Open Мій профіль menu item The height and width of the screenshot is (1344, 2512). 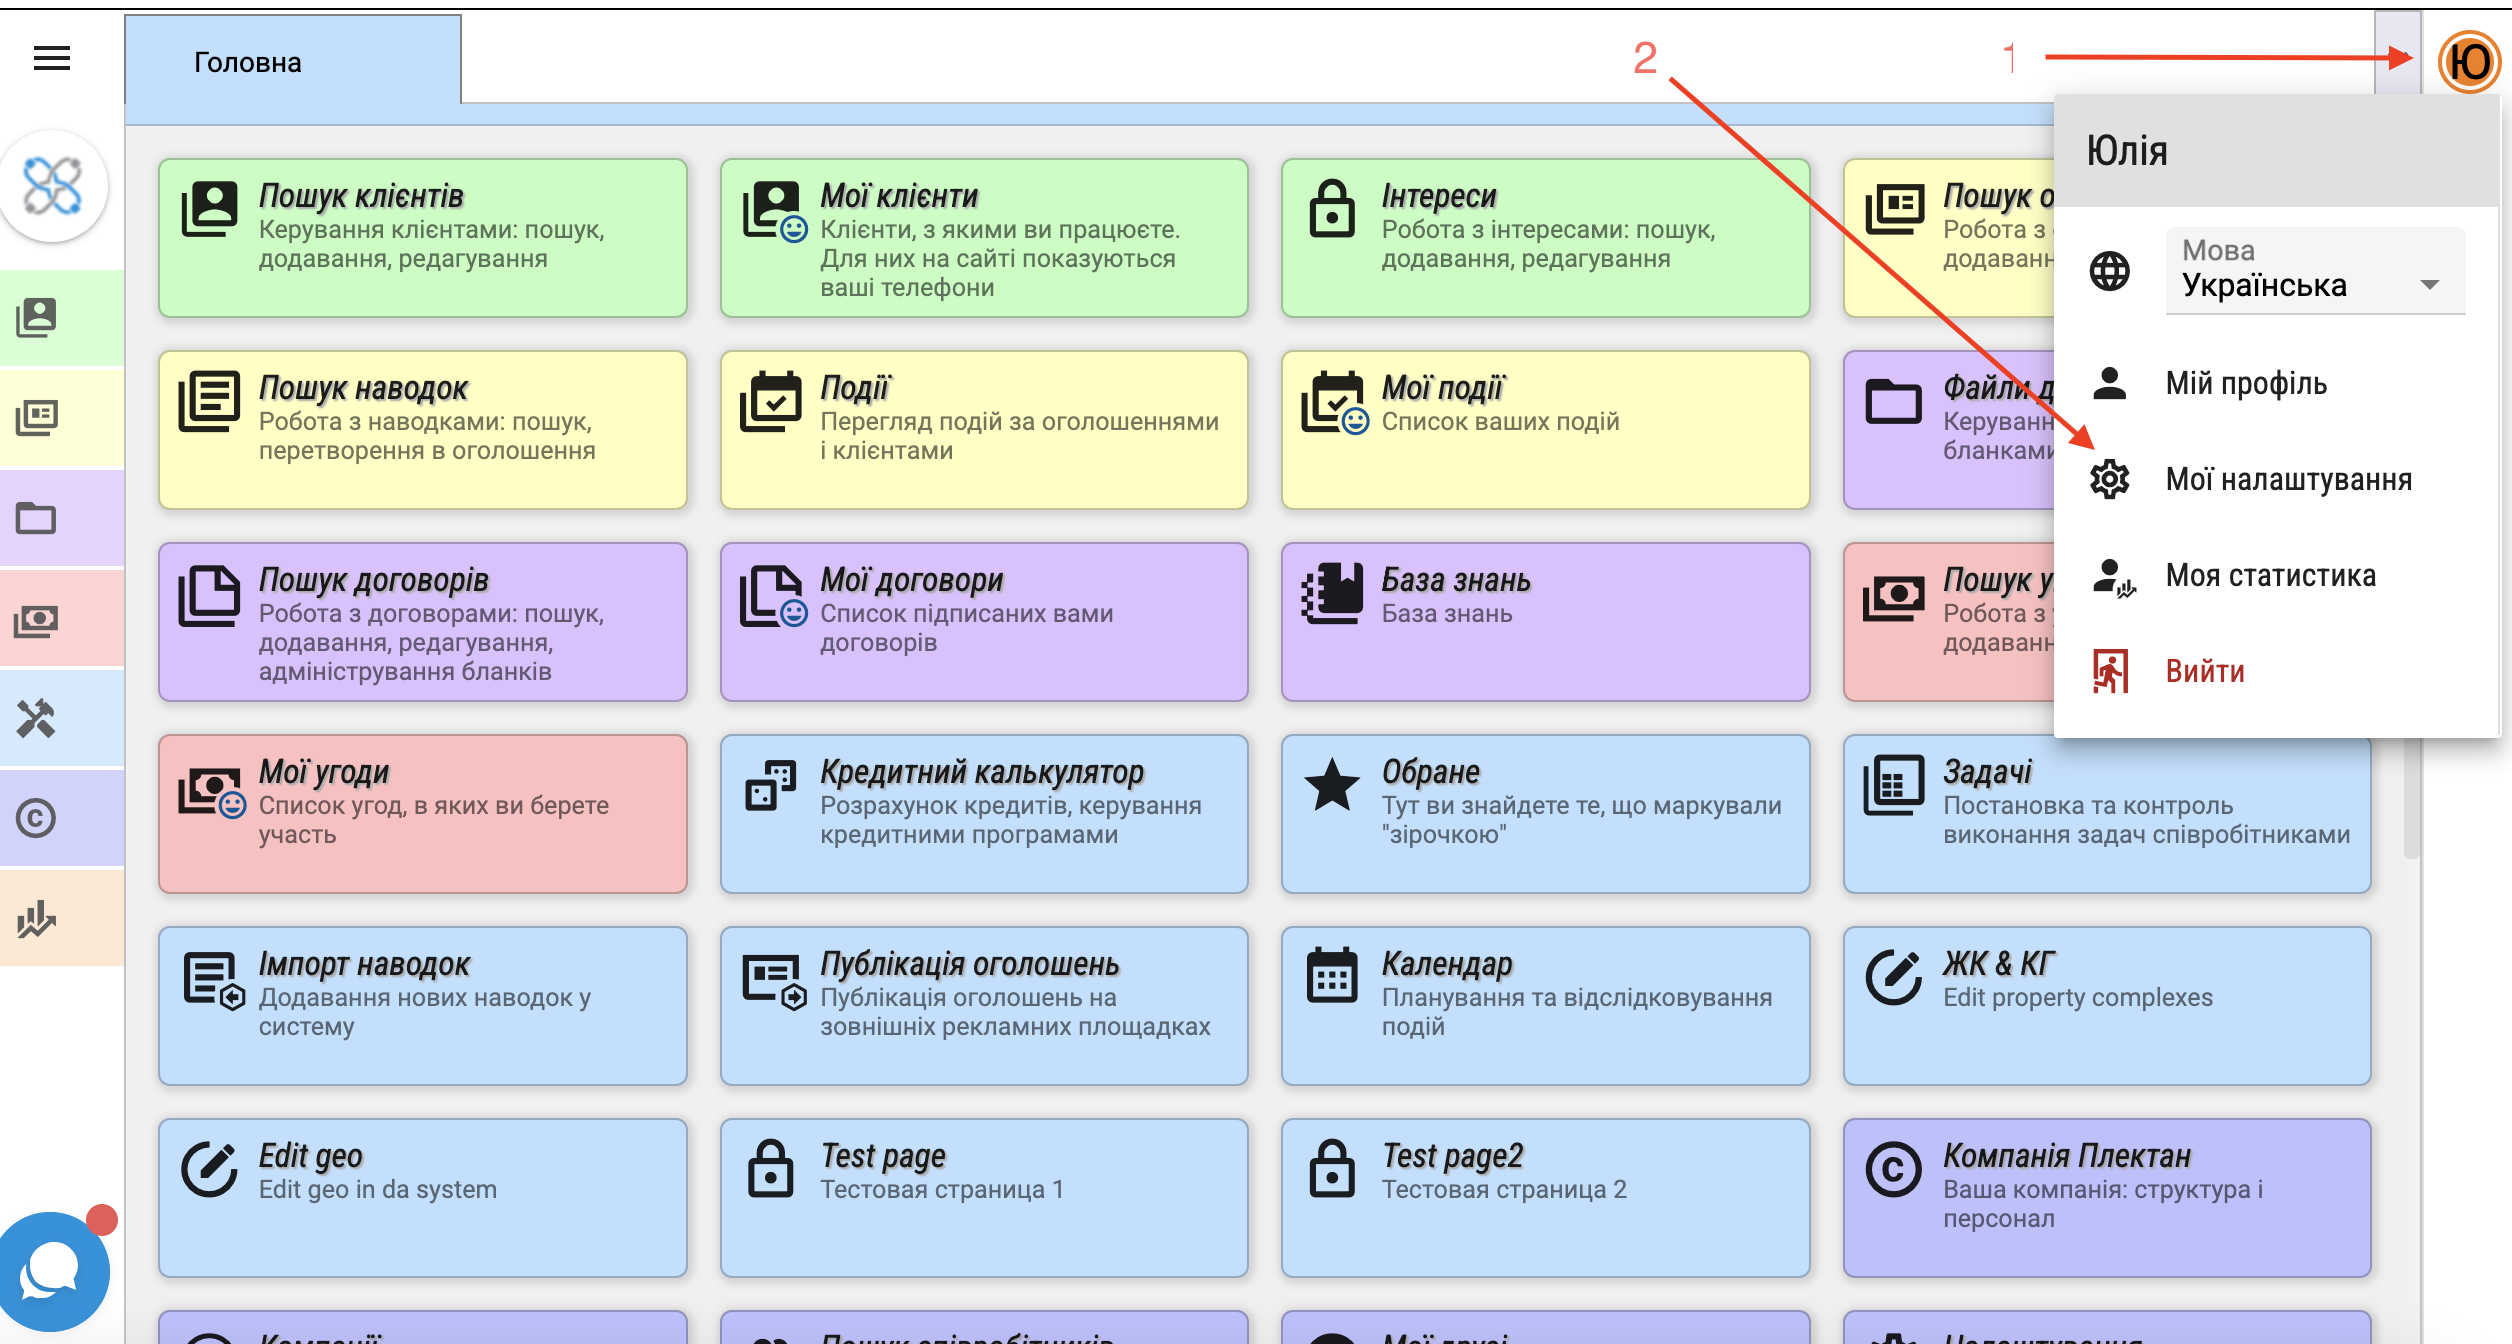(x=2245, y=384)
